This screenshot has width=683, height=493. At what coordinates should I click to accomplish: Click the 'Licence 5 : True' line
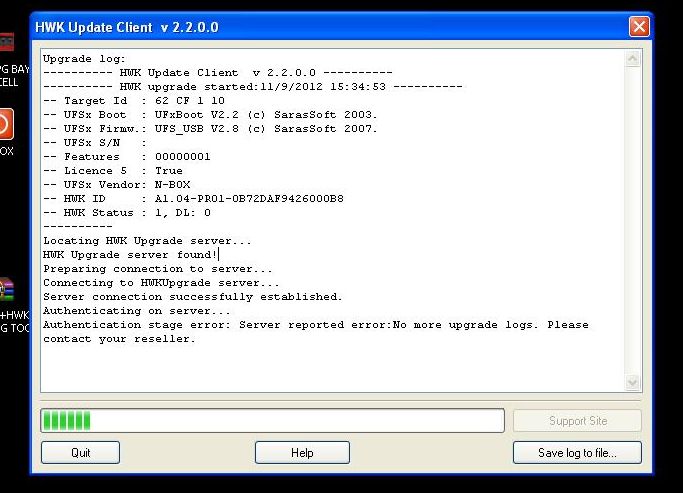click(x=113, y=170)
